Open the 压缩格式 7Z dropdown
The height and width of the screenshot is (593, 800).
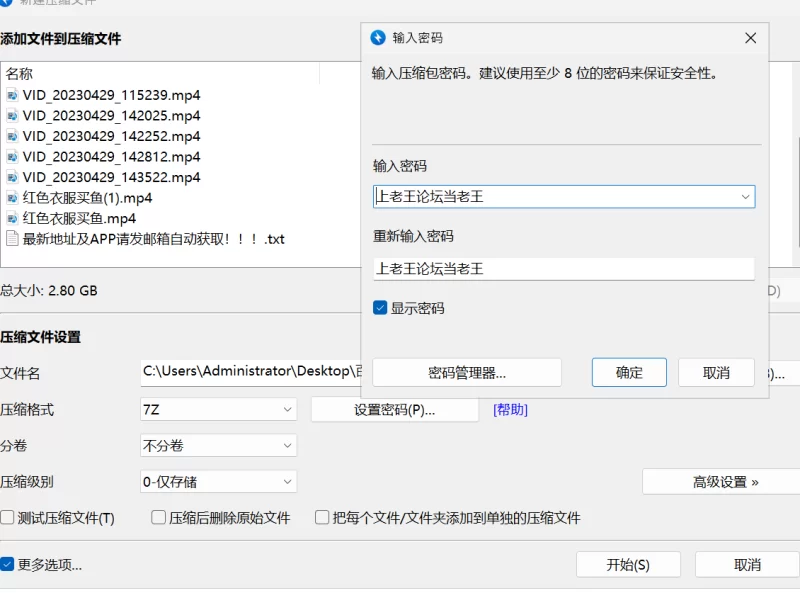pyautogui.click(x=219, y=409)
